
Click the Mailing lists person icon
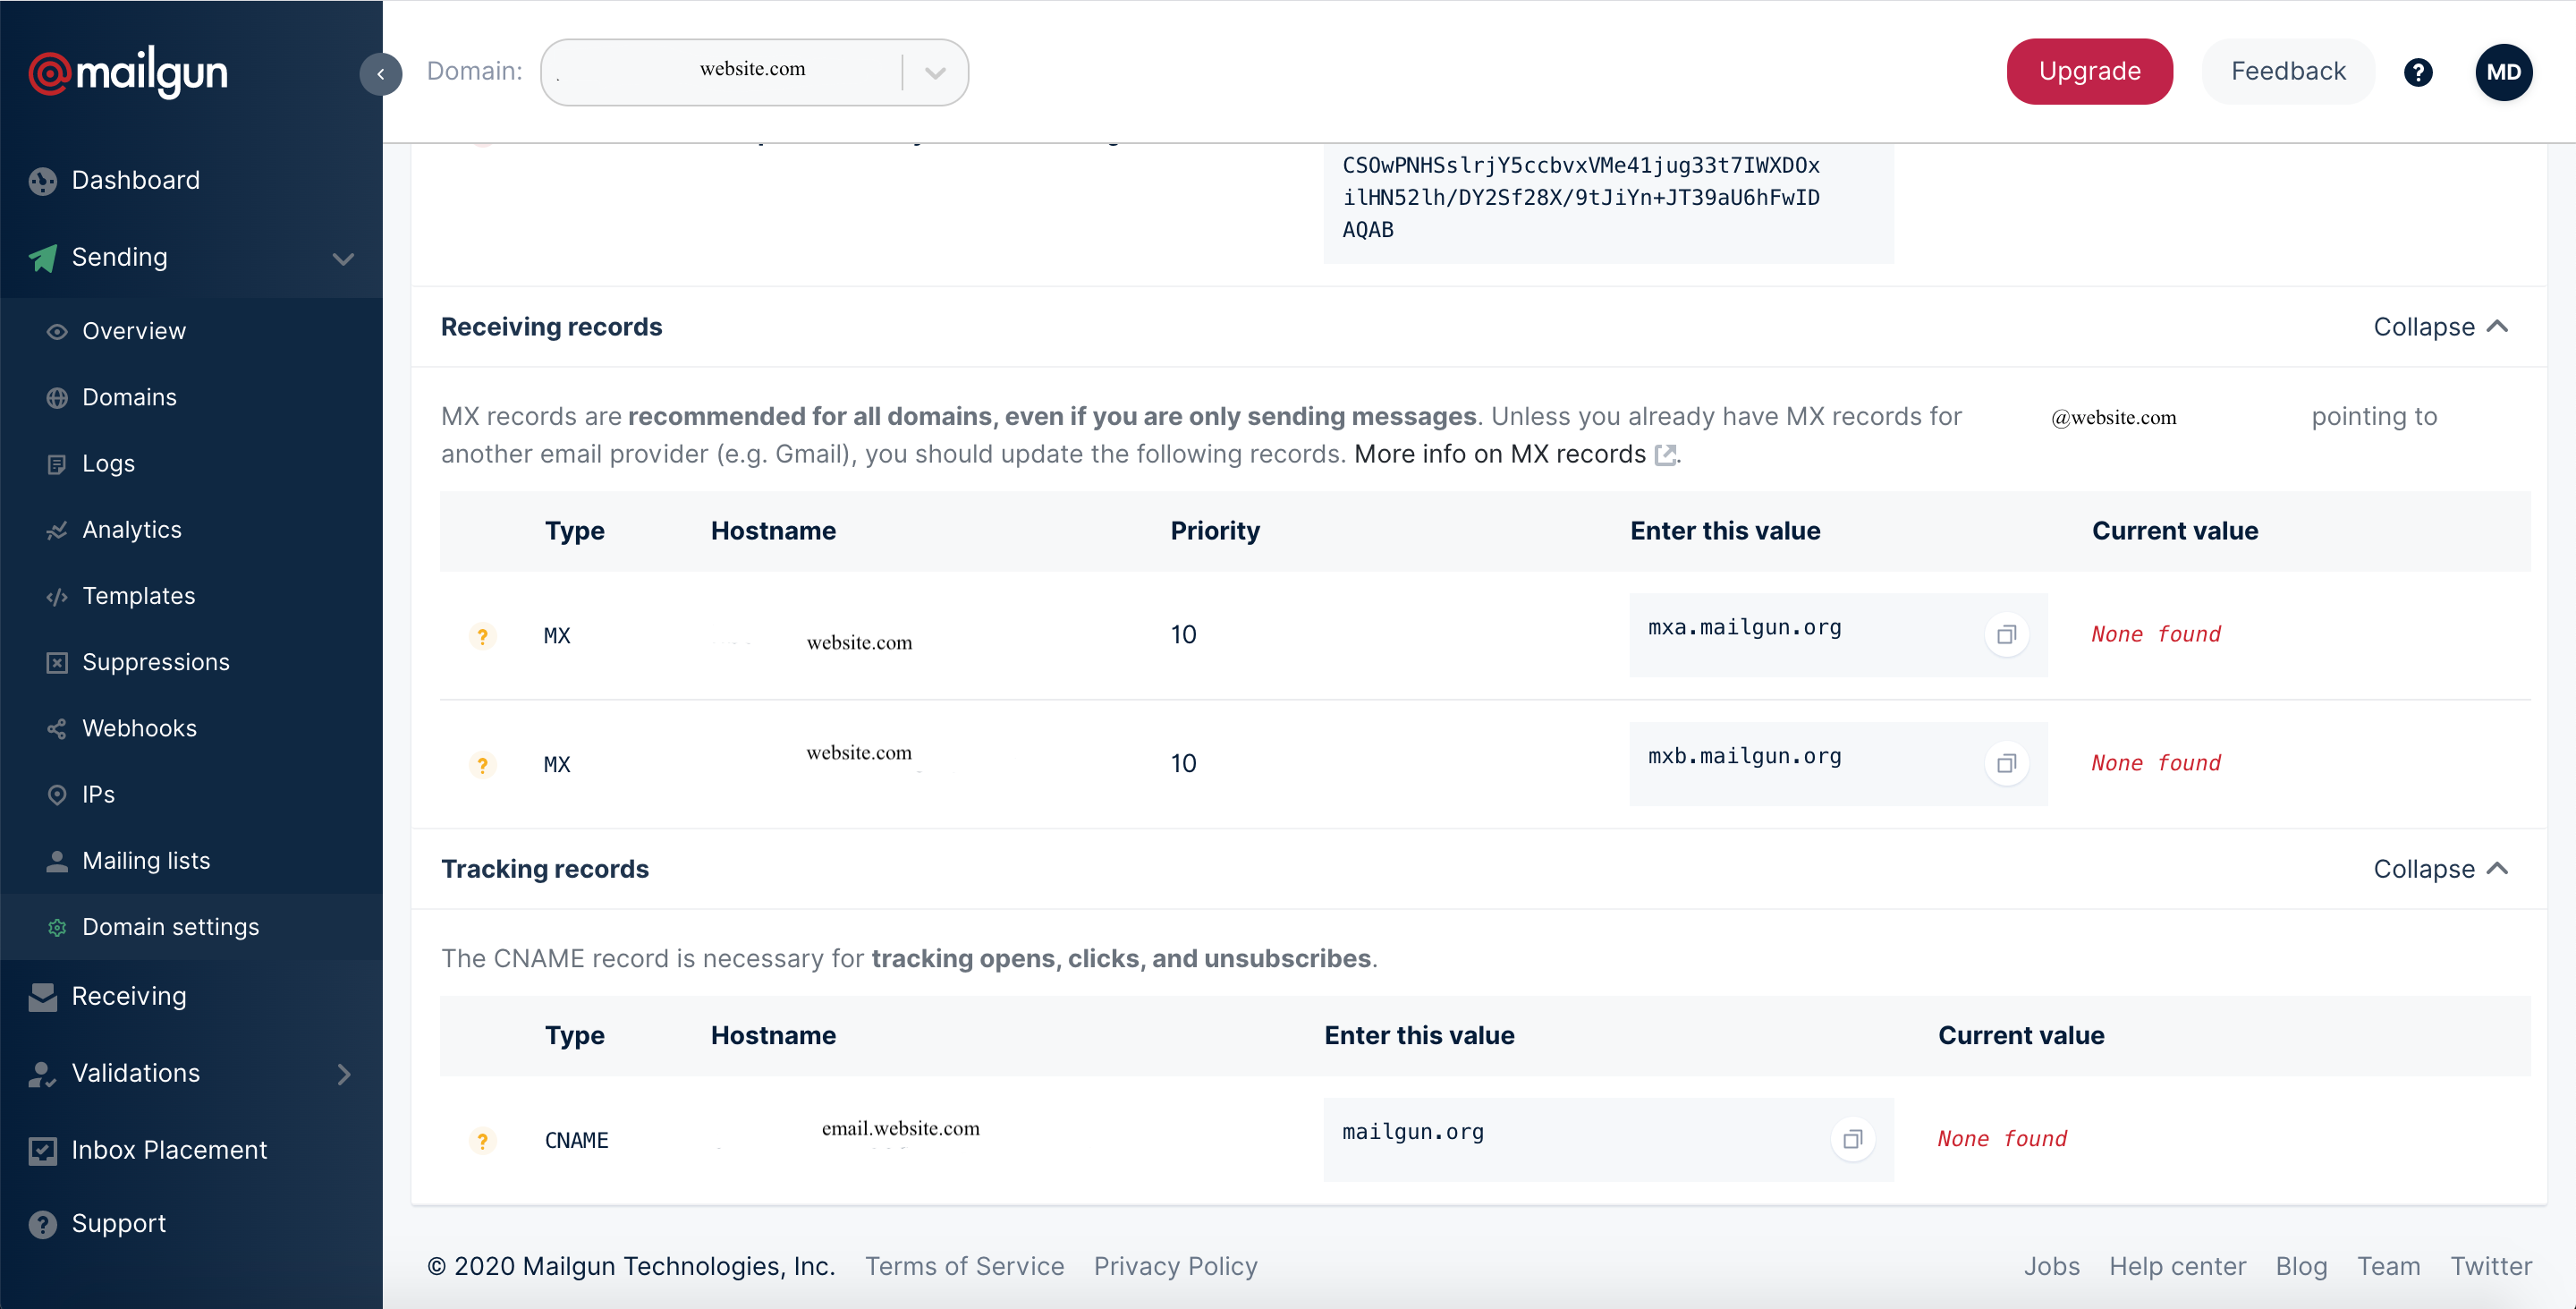[x=57, y=860]
